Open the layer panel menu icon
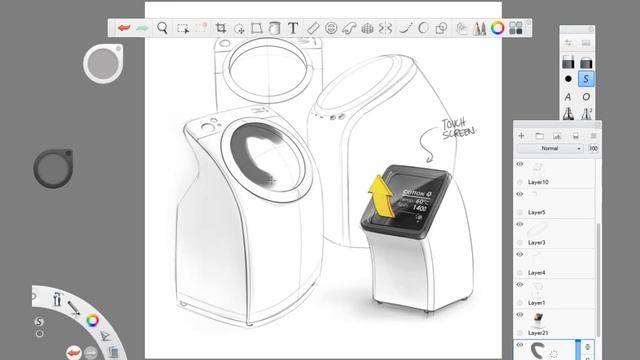 coord(593,136)
